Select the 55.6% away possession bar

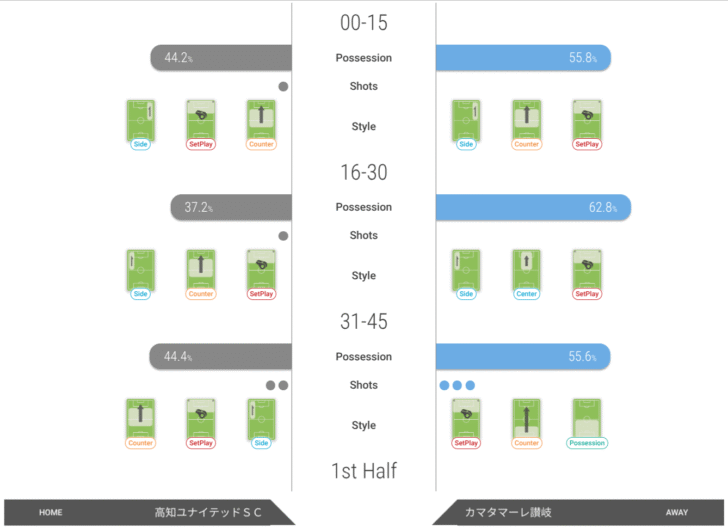point(523,356)
